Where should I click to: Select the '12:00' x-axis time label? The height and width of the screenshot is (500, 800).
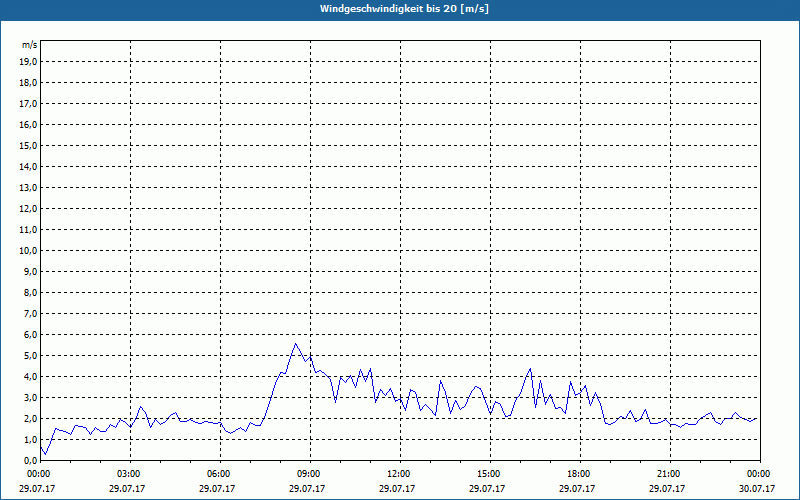coord(400,474)
